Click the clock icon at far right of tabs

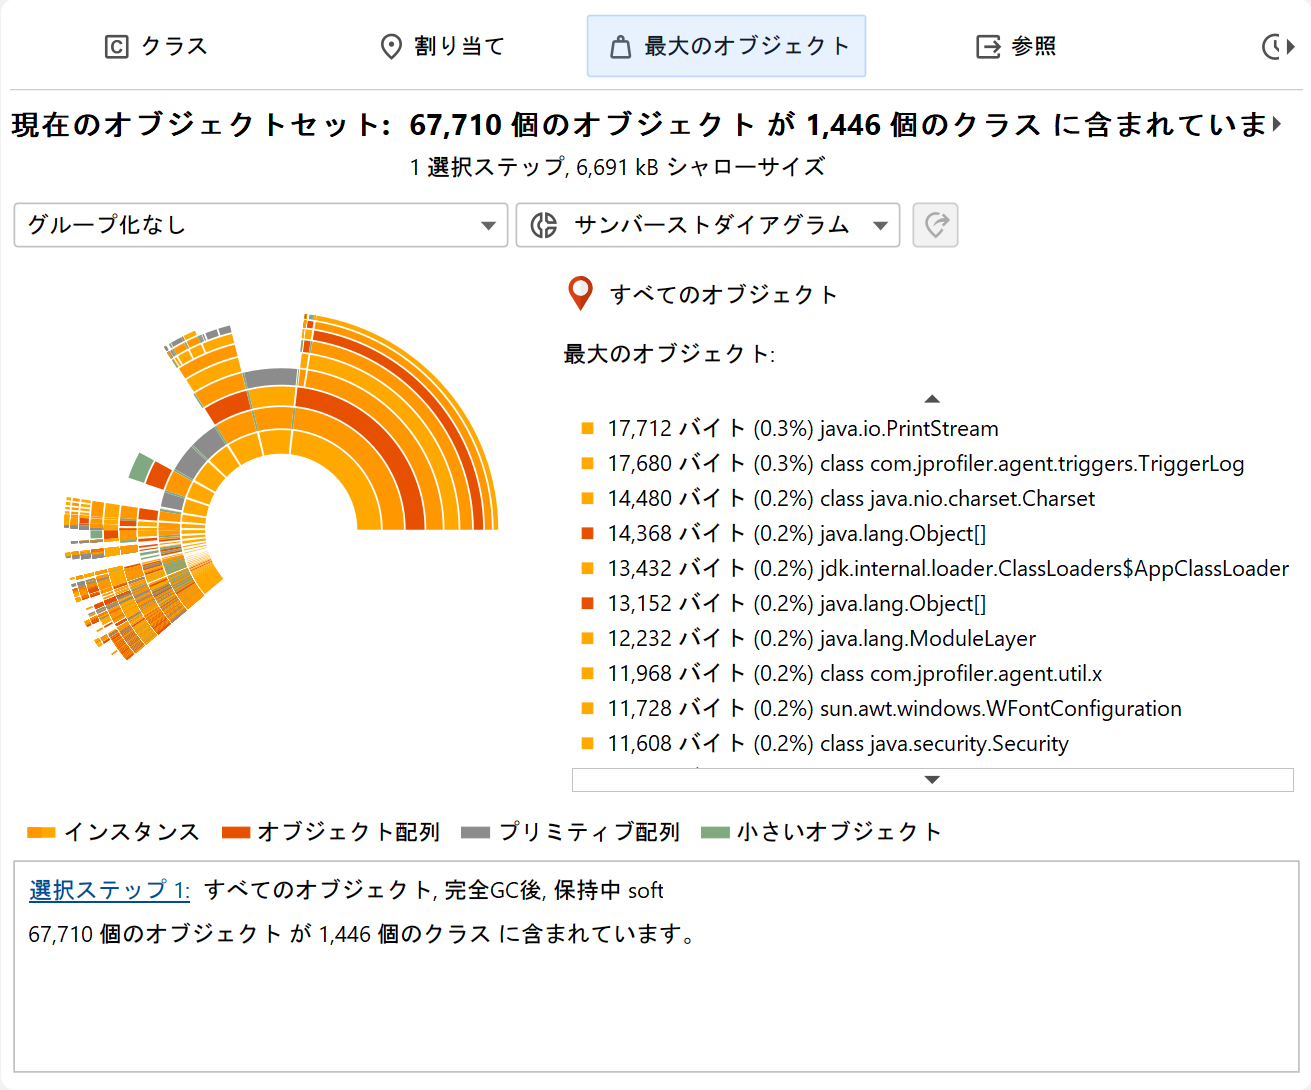point(1274,47)
